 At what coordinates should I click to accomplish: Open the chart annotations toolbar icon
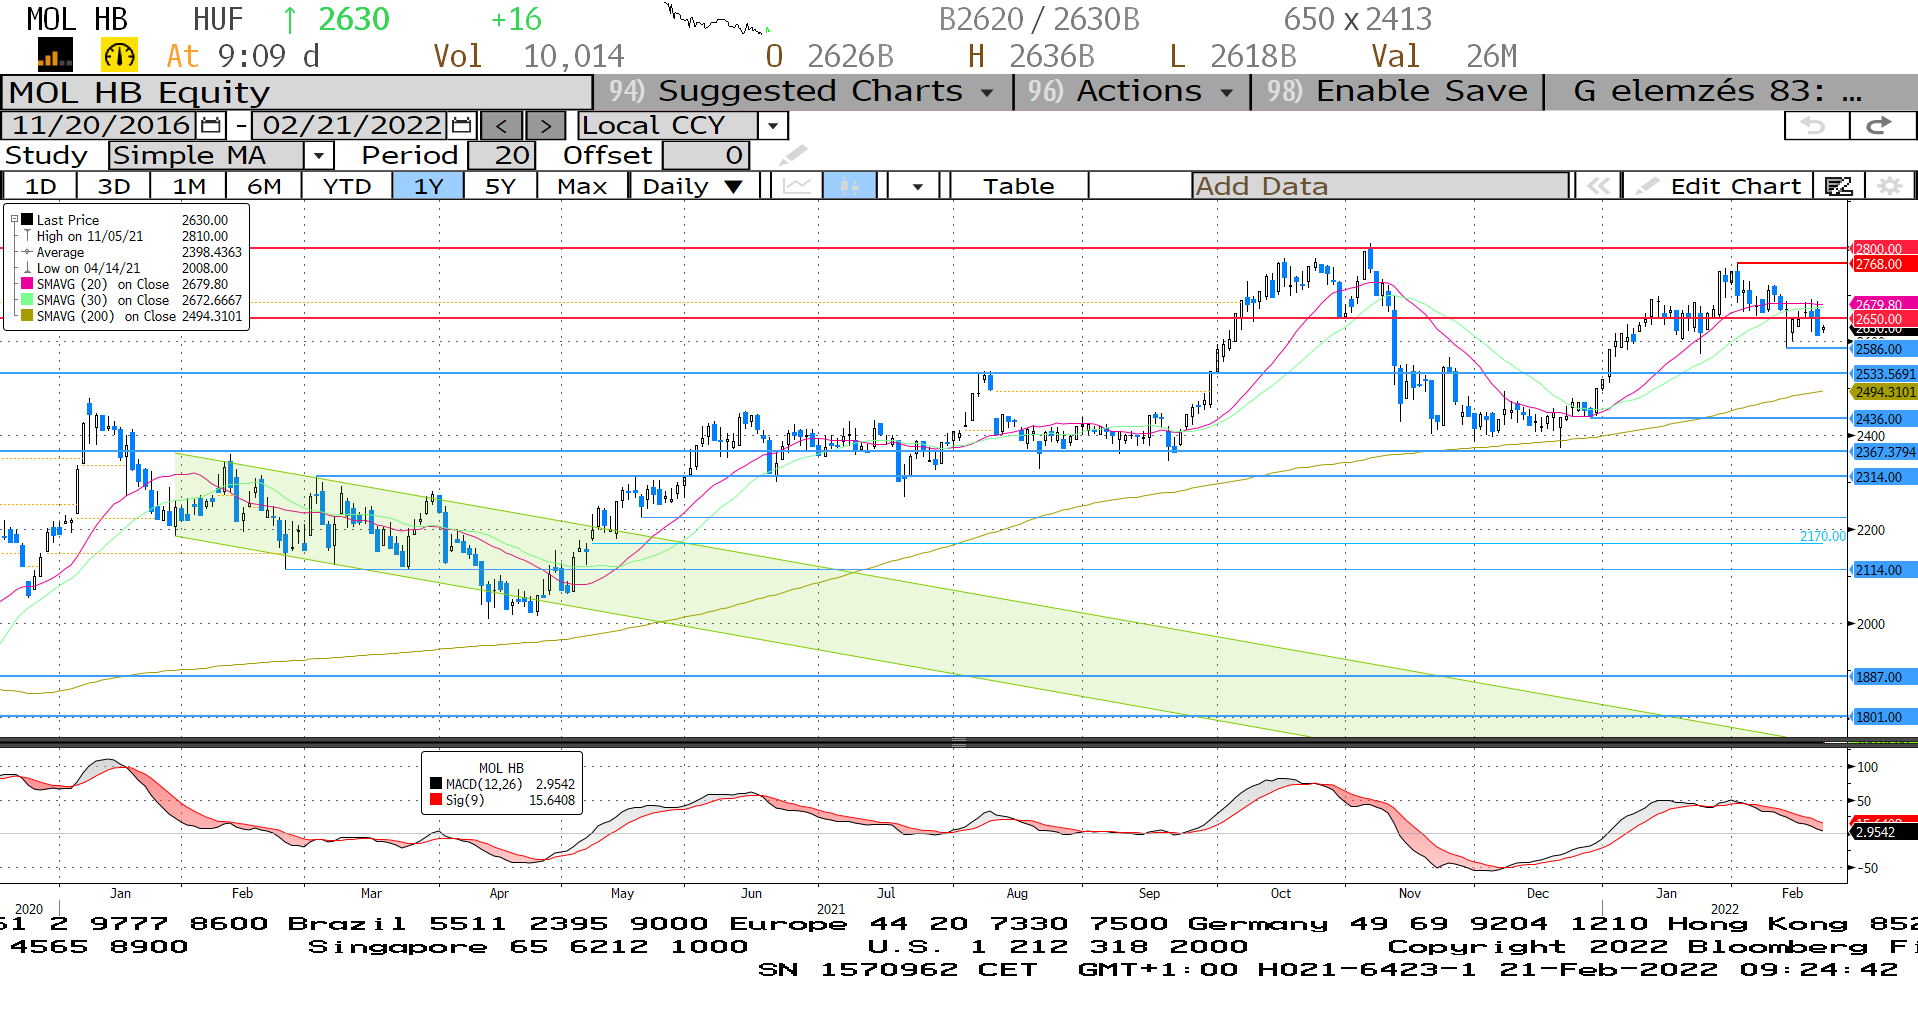pyautogui.click(x=1838, y=186)
